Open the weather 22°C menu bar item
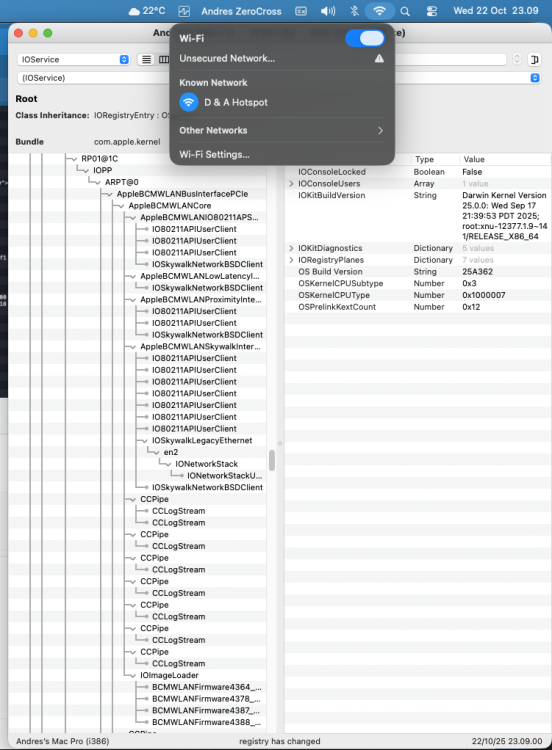 coord(147,11)
